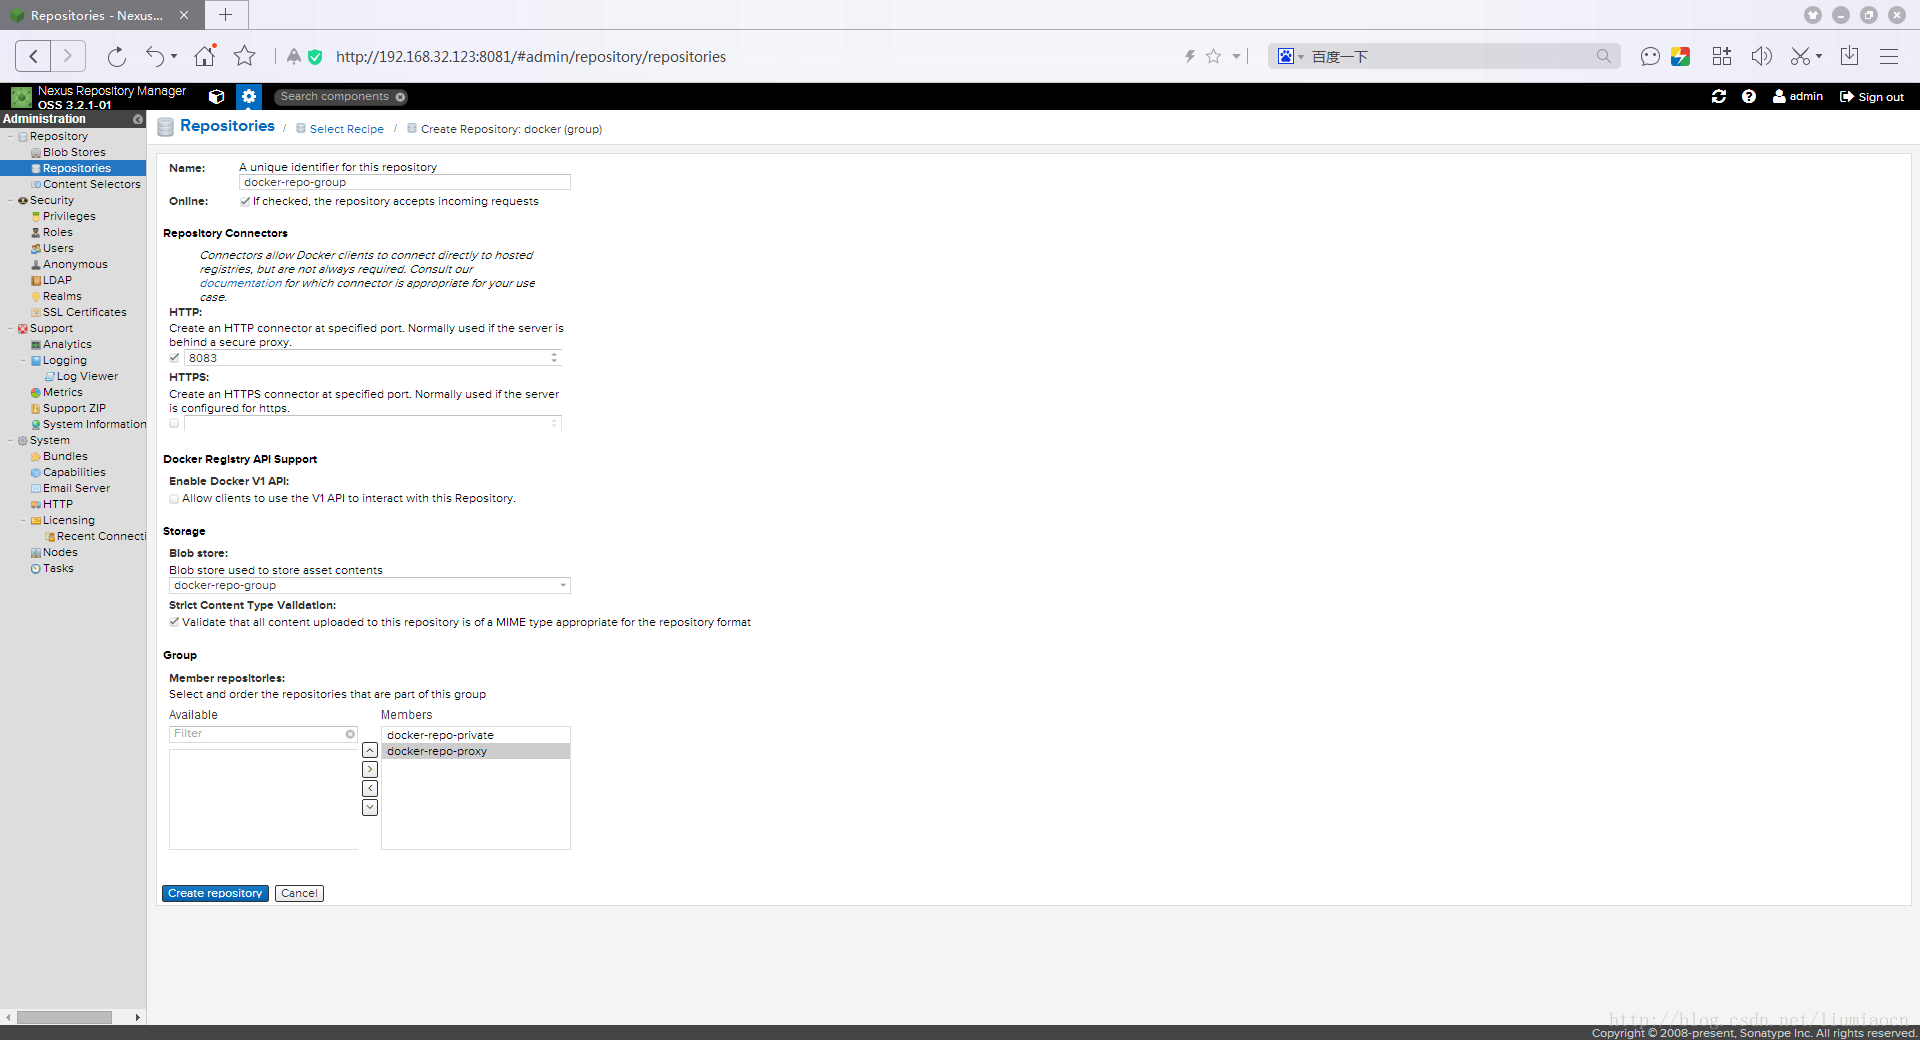
Task: Open the Nexus help question icon
Action: [1749, 97]
